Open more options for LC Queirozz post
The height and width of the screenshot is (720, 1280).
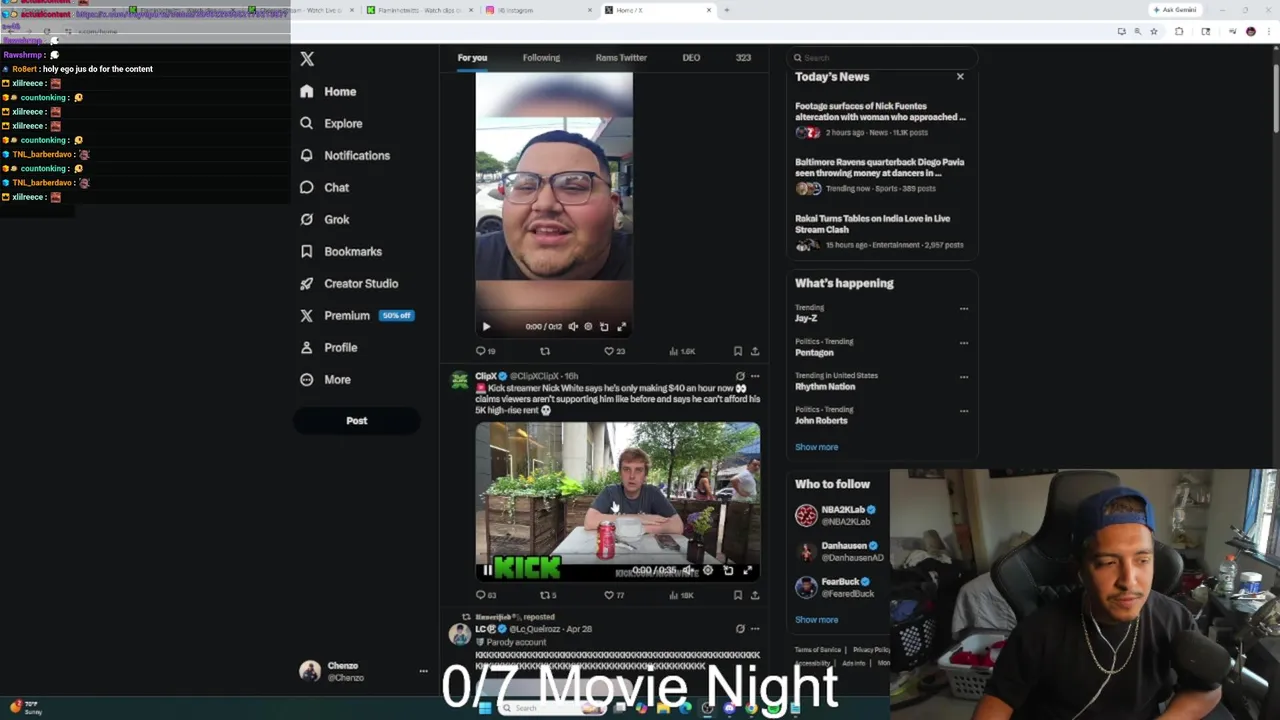tap(755, 629)
